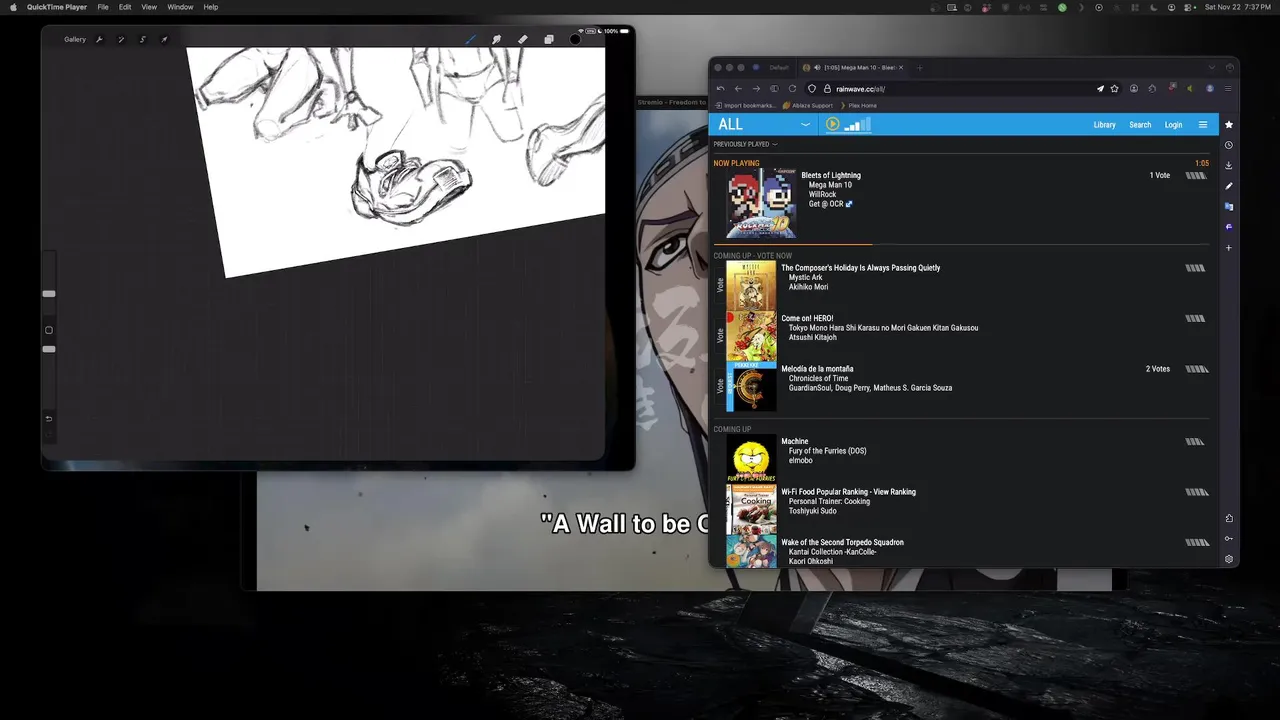This screenshot has height=720, width=1280.
Task: Select the Procreate Eraser tool
Action: click(523, 40)
